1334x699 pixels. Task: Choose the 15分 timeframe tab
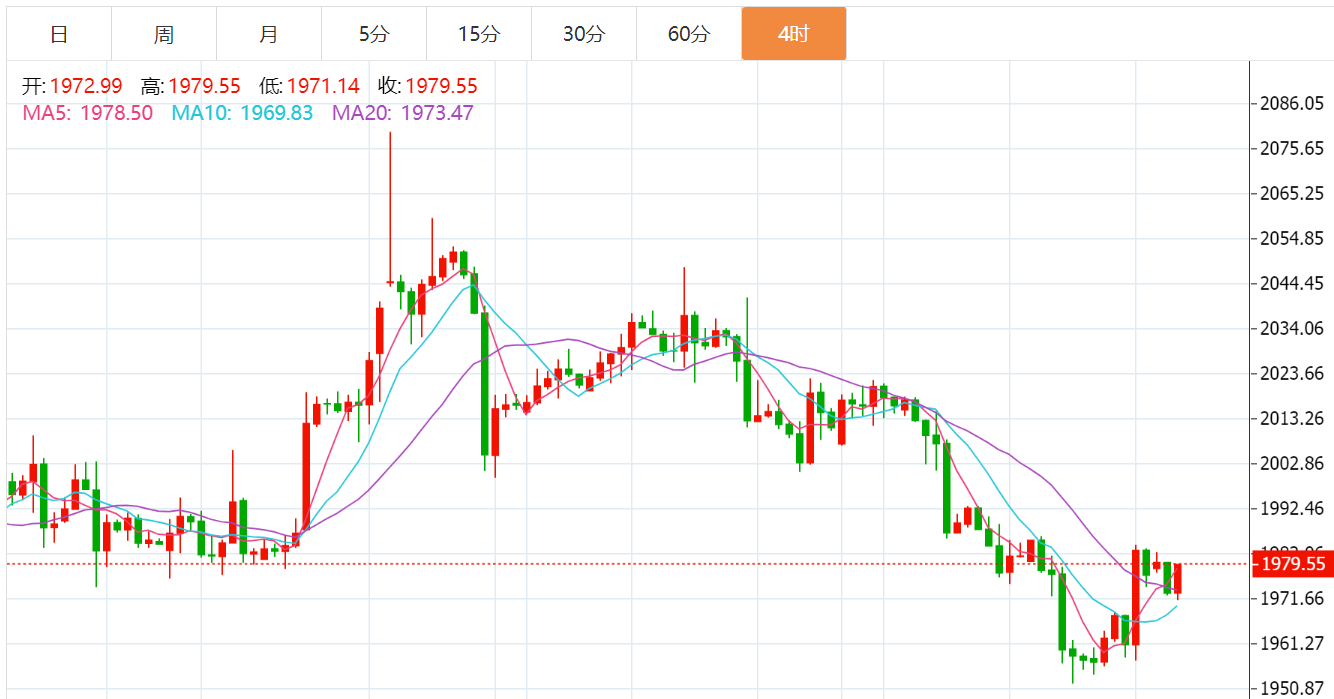tap(479, 34)
